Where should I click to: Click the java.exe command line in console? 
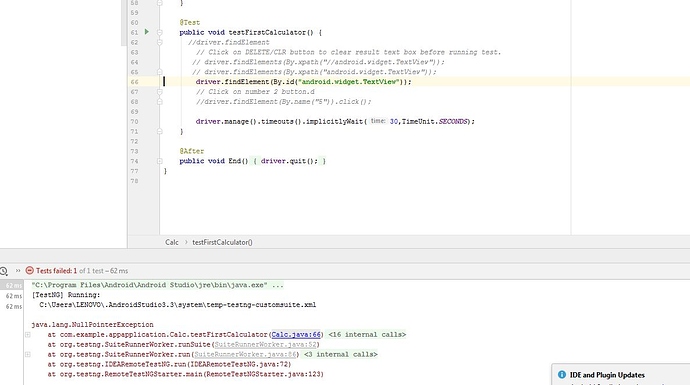tap(158, 285)
